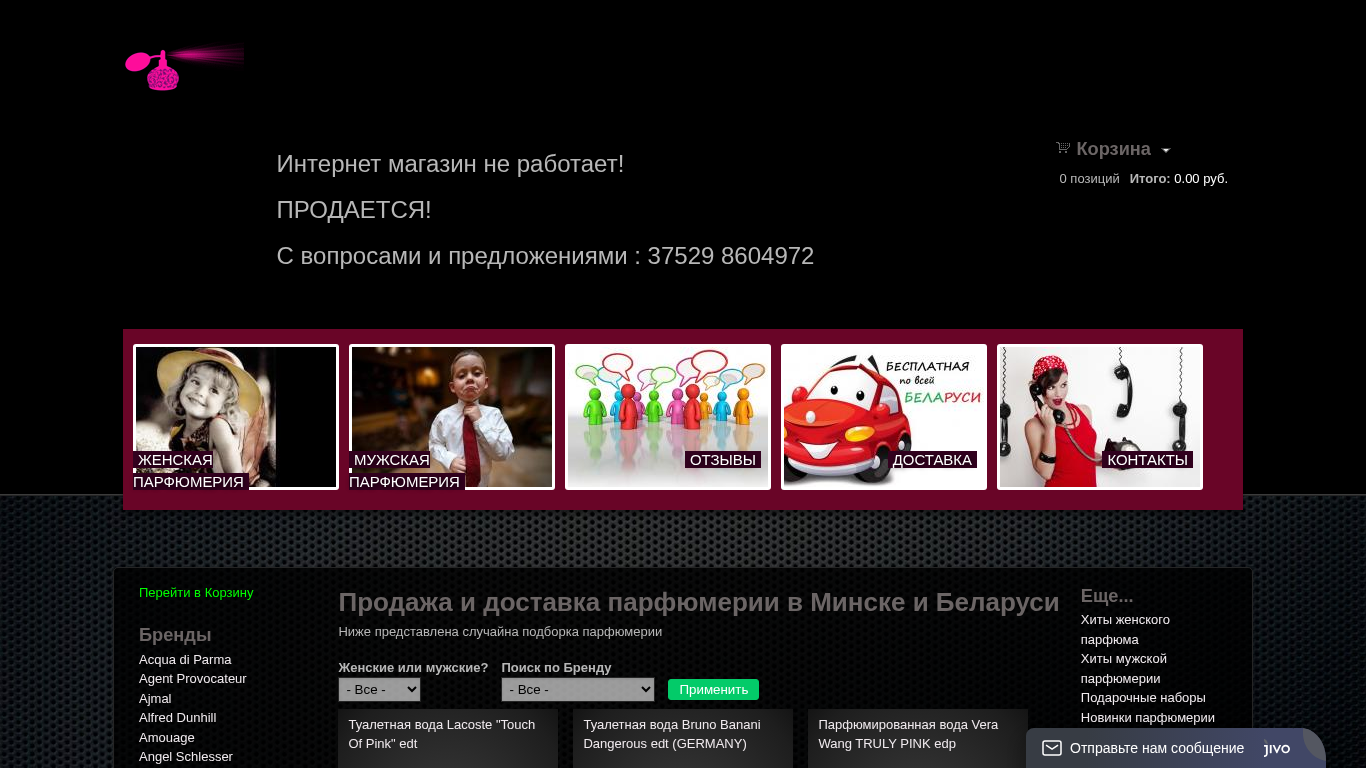1366x768 pixels.
Task: Open the Bruno Banani Dangerous product
Action: pos(672,734)
